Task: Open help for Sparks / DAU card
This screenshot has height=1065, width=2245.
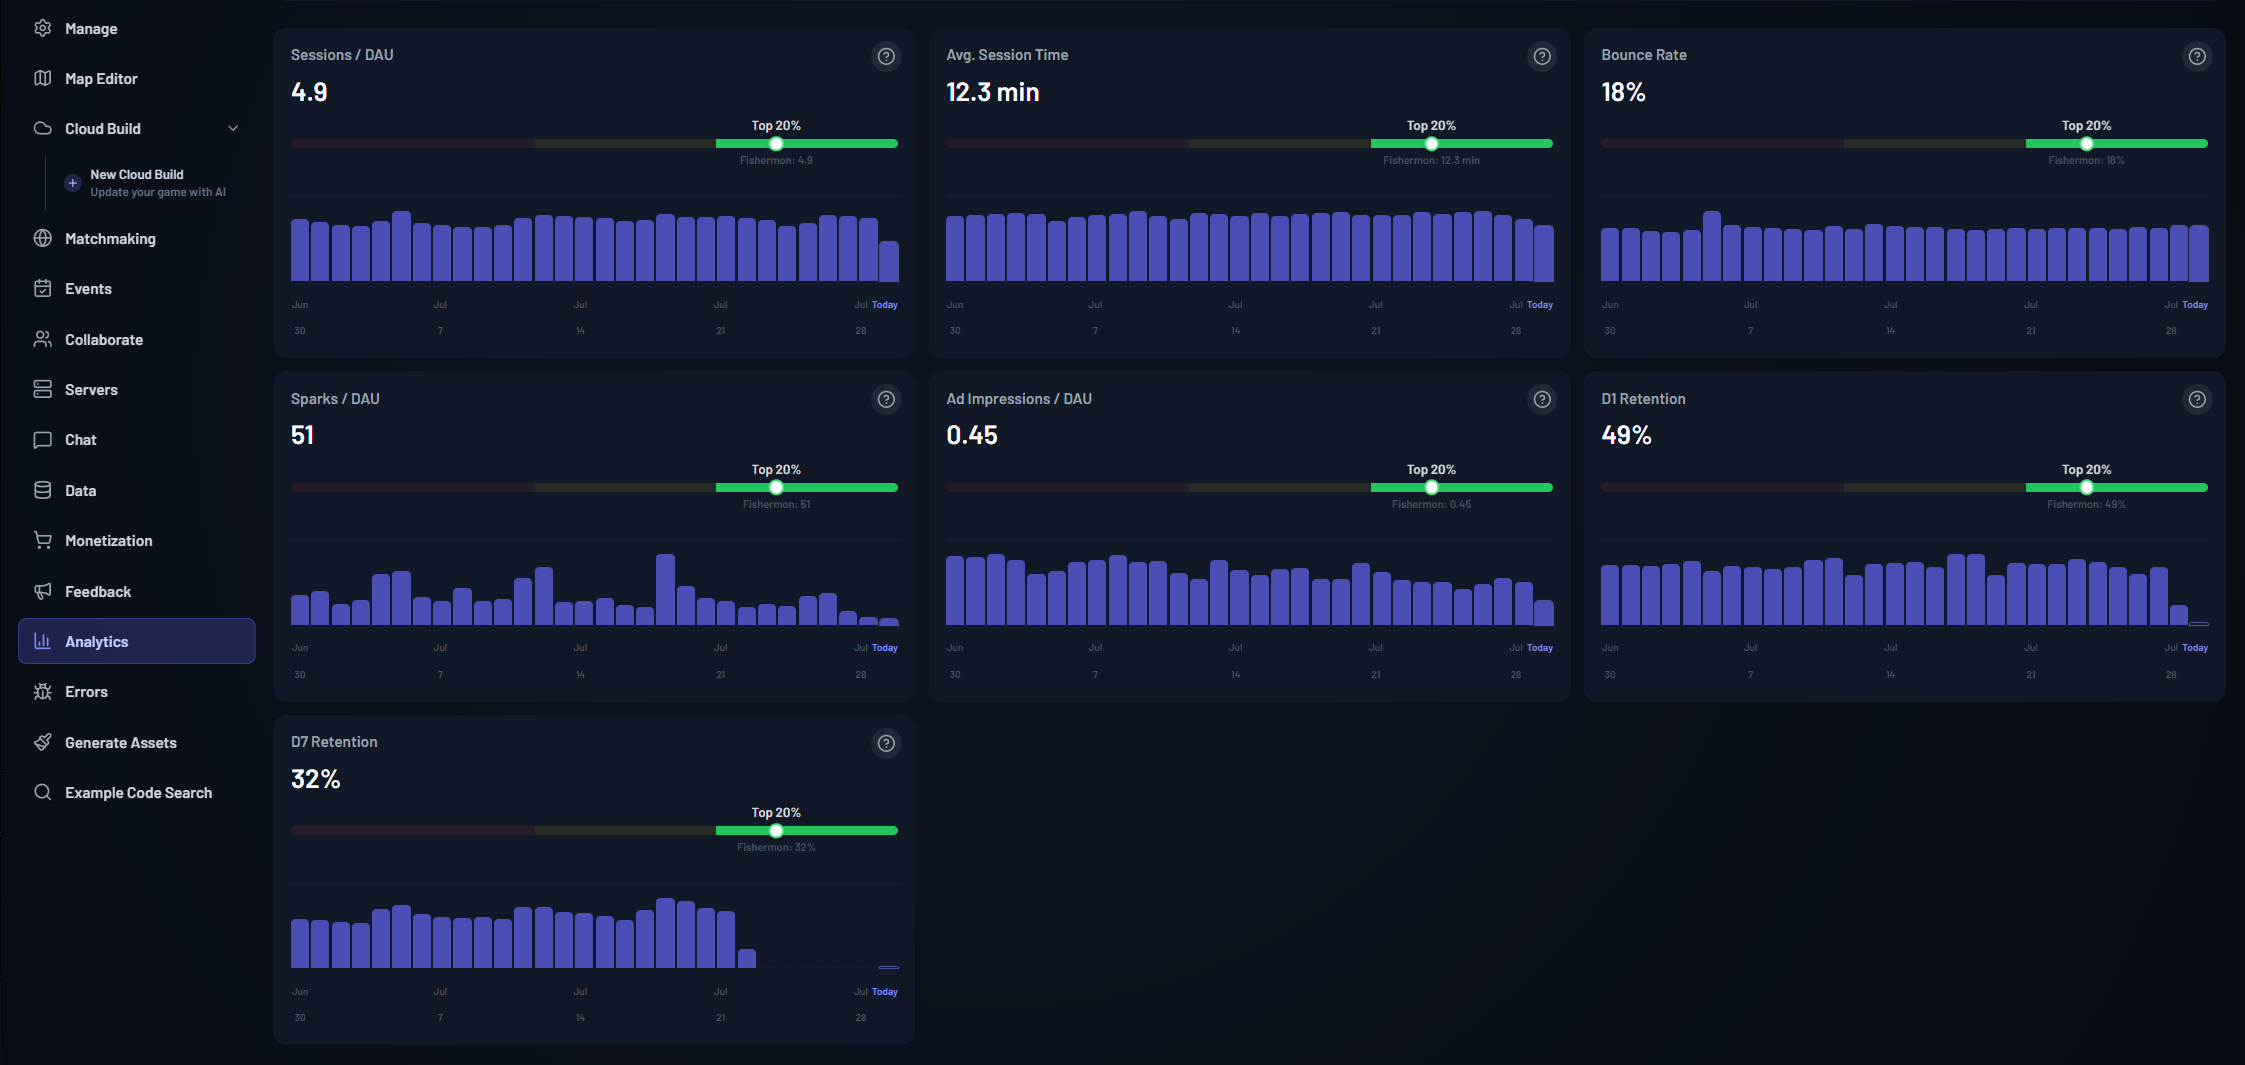Action: click(886, 399)
